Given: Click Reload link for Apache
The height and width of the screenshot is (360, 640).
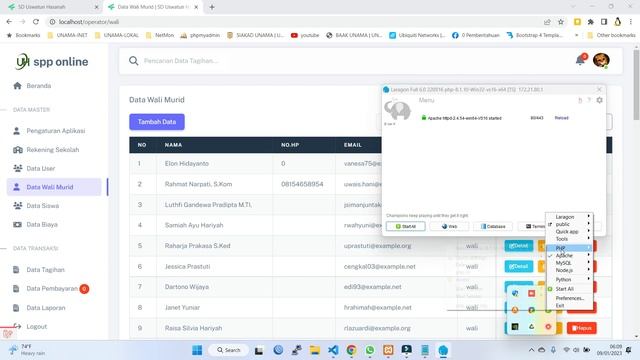Looking at the screenshot, I should tap(561, 118).
